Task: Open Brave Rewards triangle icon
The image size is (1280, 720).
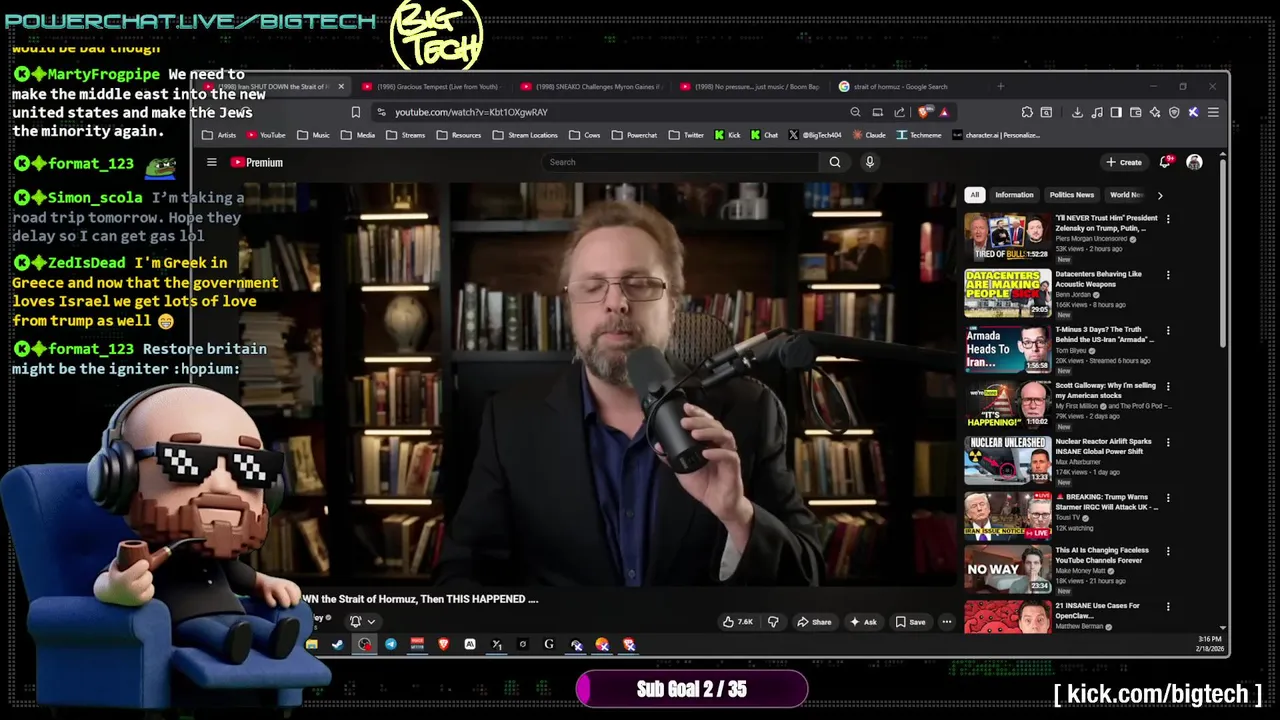Action: point(944,112)
